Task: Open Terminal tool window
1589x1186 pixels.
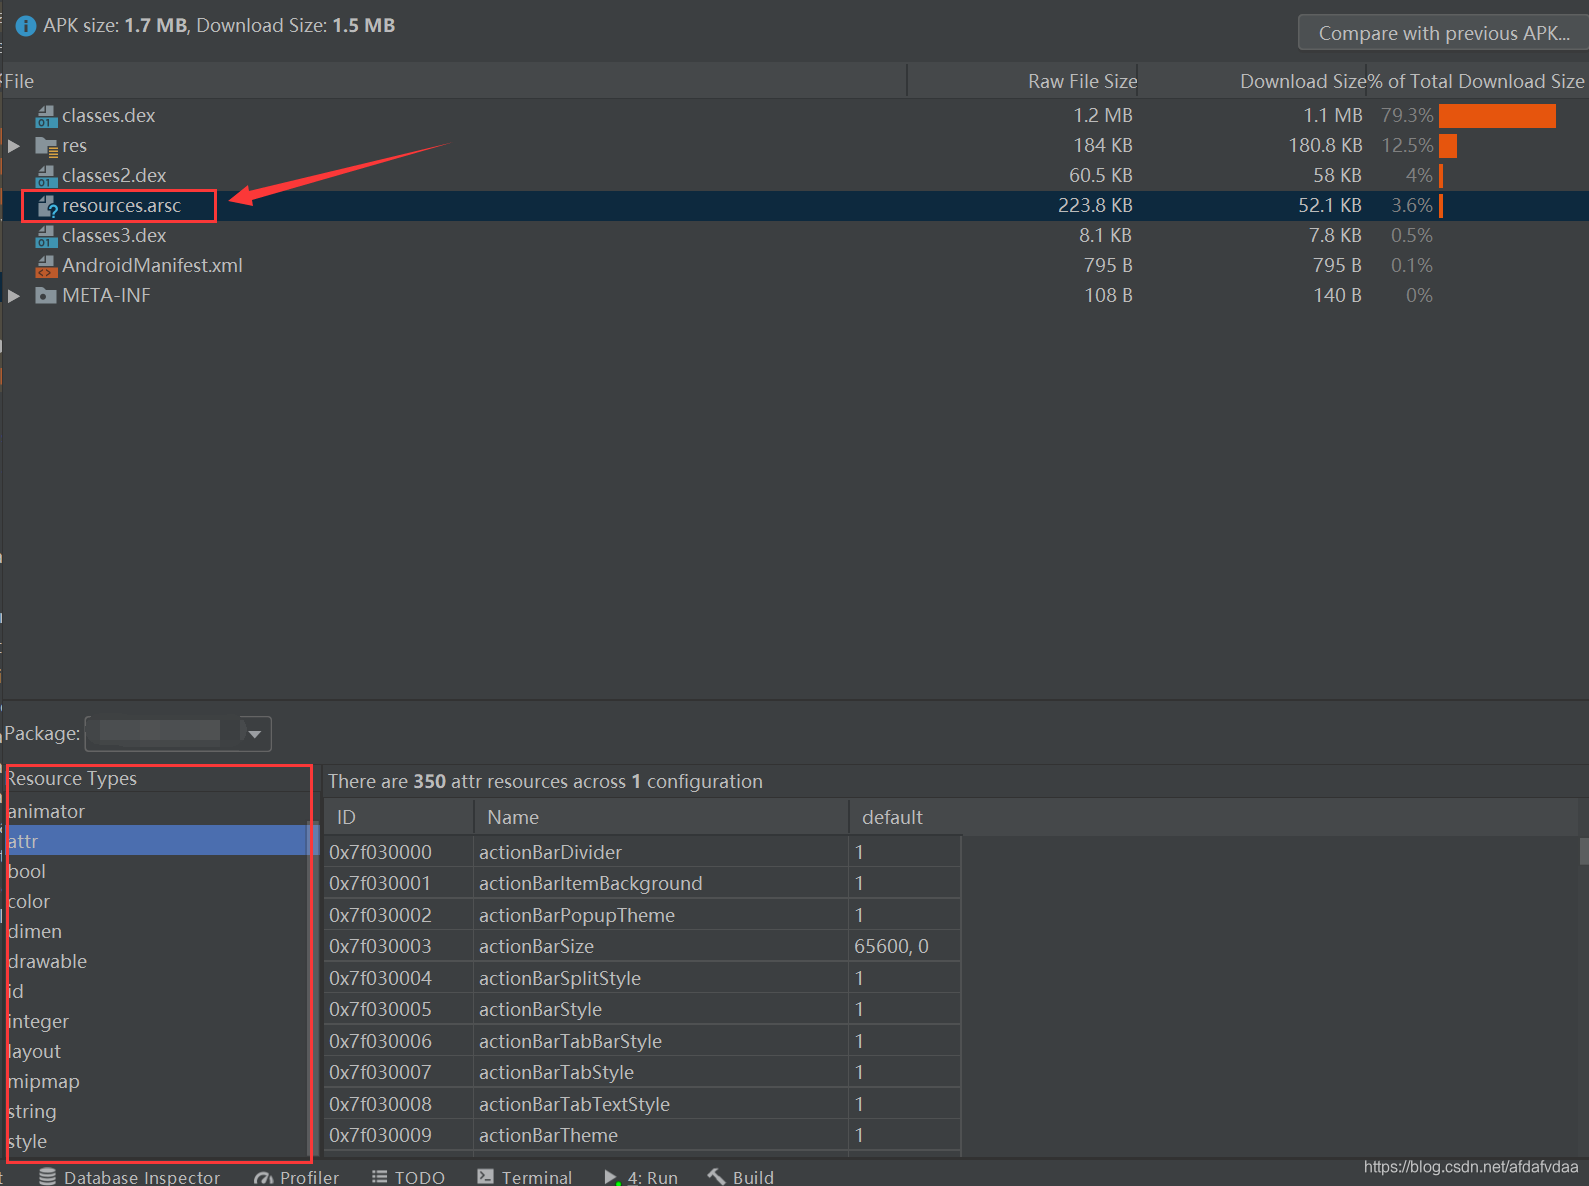Action: click(524, 1177)
